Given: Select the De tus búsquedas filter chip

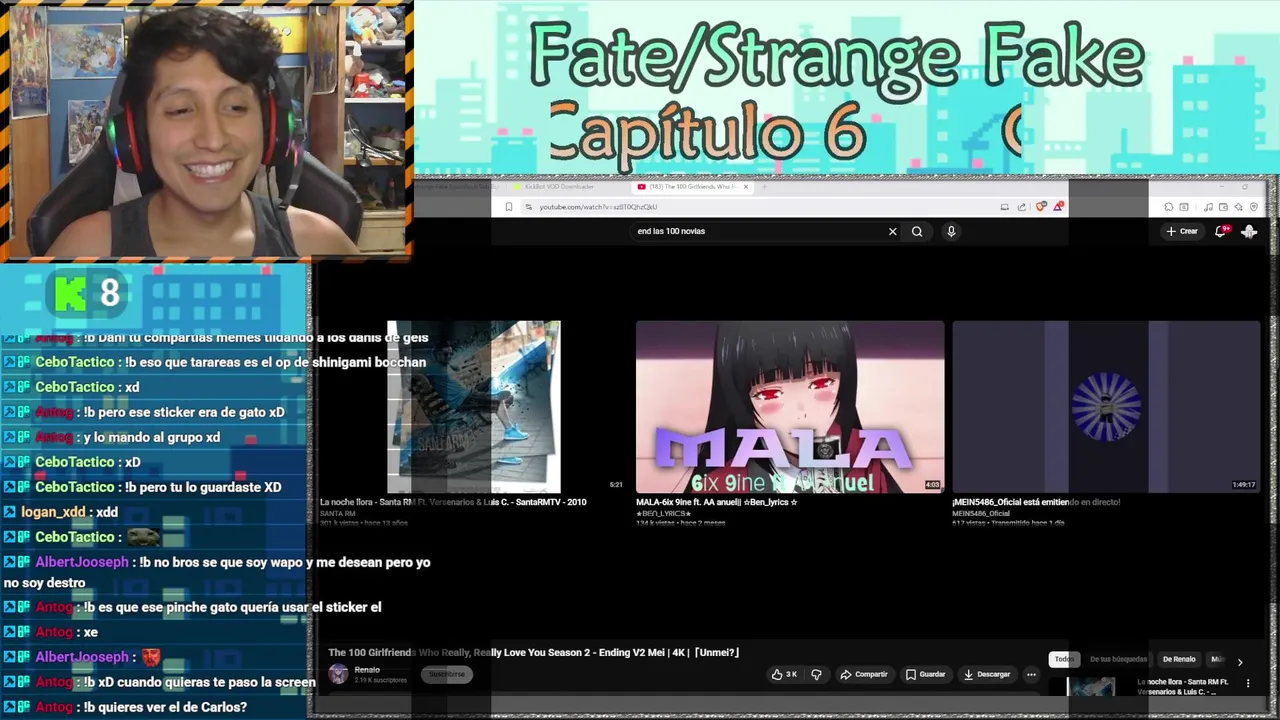Looking at the screenshot, I should click(1118, 659).
